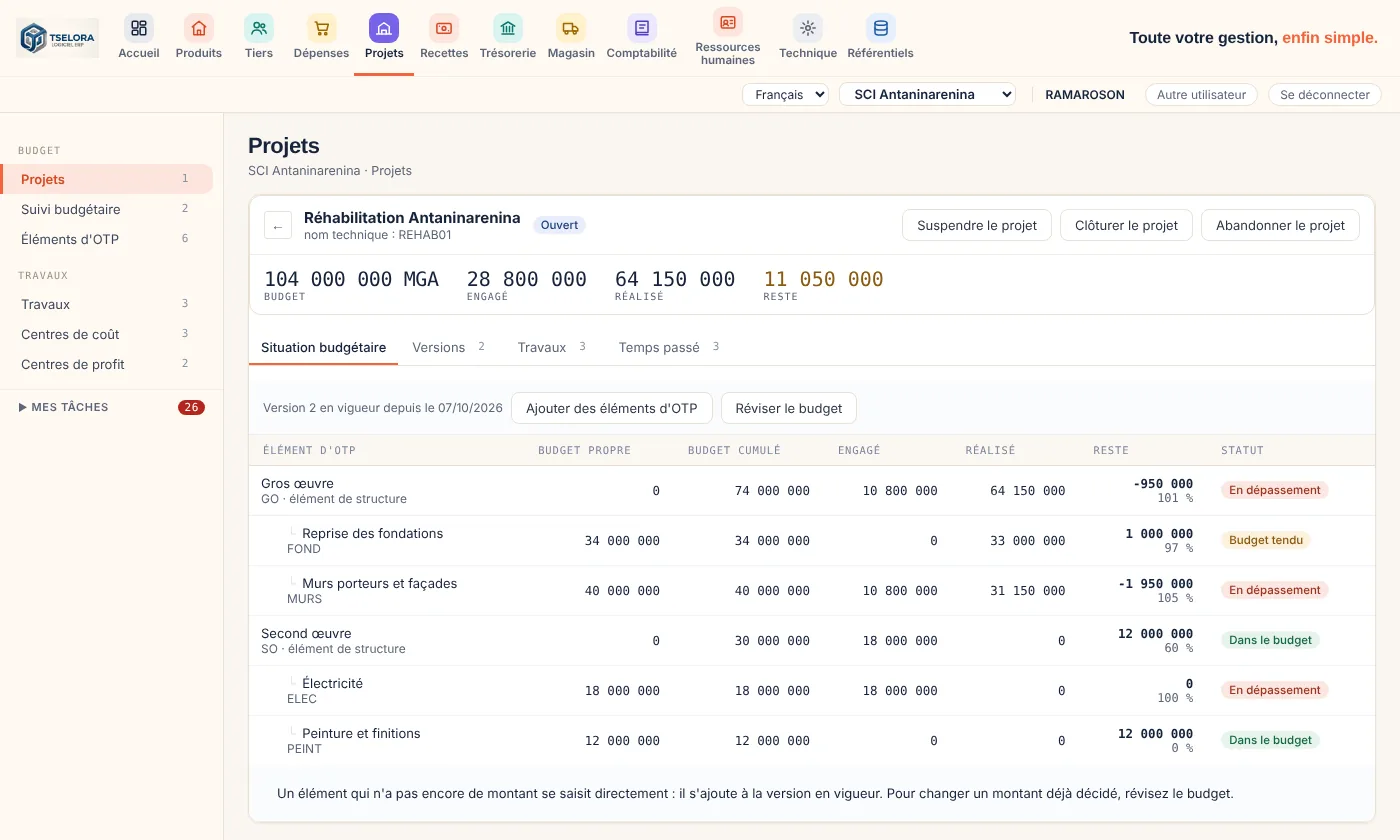Click the Murs porteurs et façades row

pos(811,591)
